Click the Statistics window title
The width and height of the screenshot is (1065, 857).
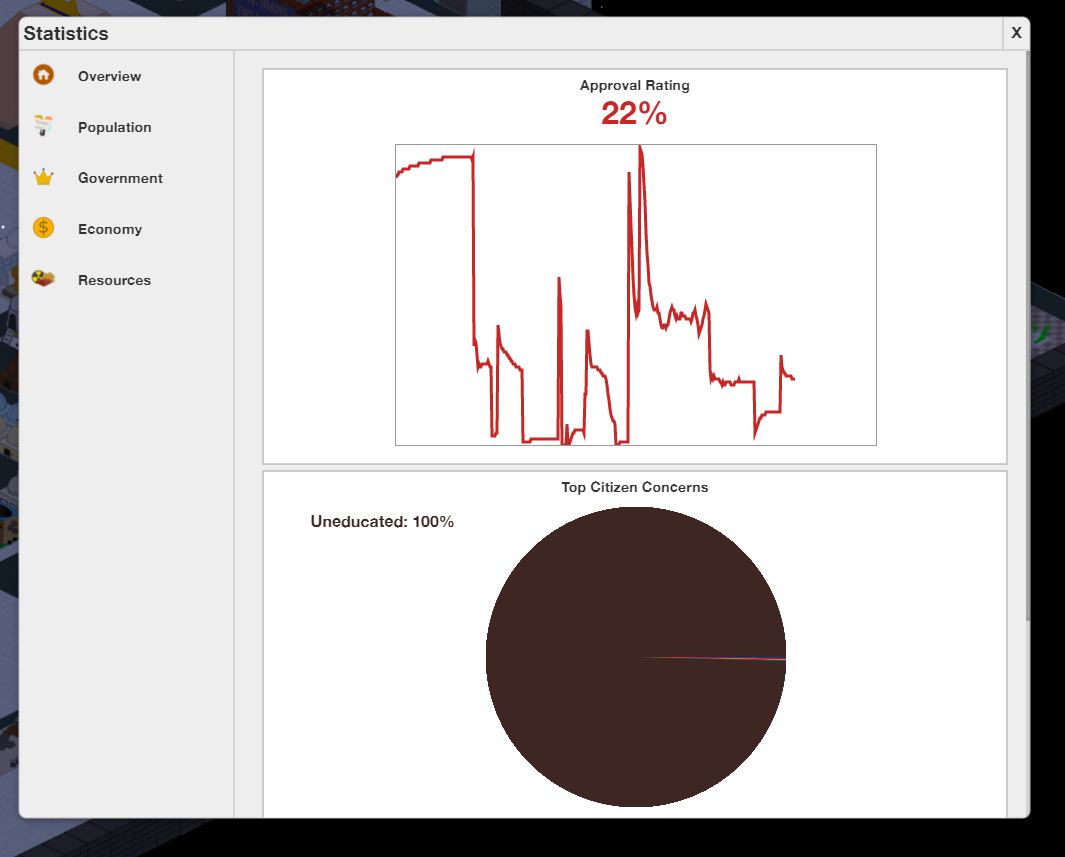coord(66,33)
